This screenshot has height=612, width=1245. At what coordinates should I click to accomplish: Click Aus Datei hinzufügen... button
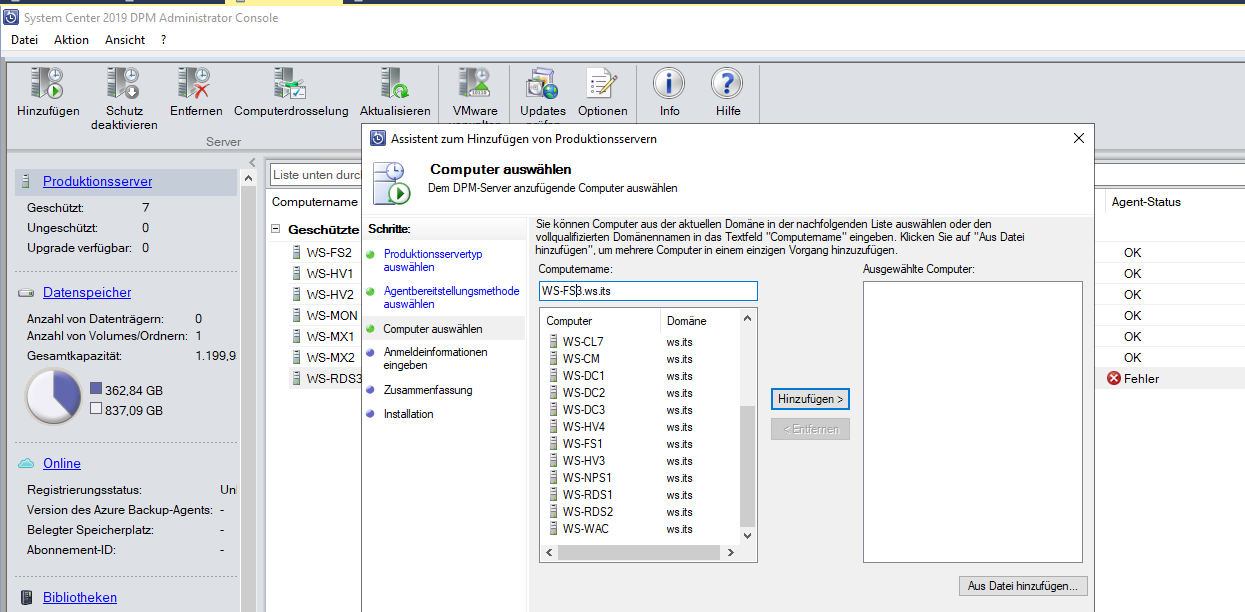pos(1022,586)
